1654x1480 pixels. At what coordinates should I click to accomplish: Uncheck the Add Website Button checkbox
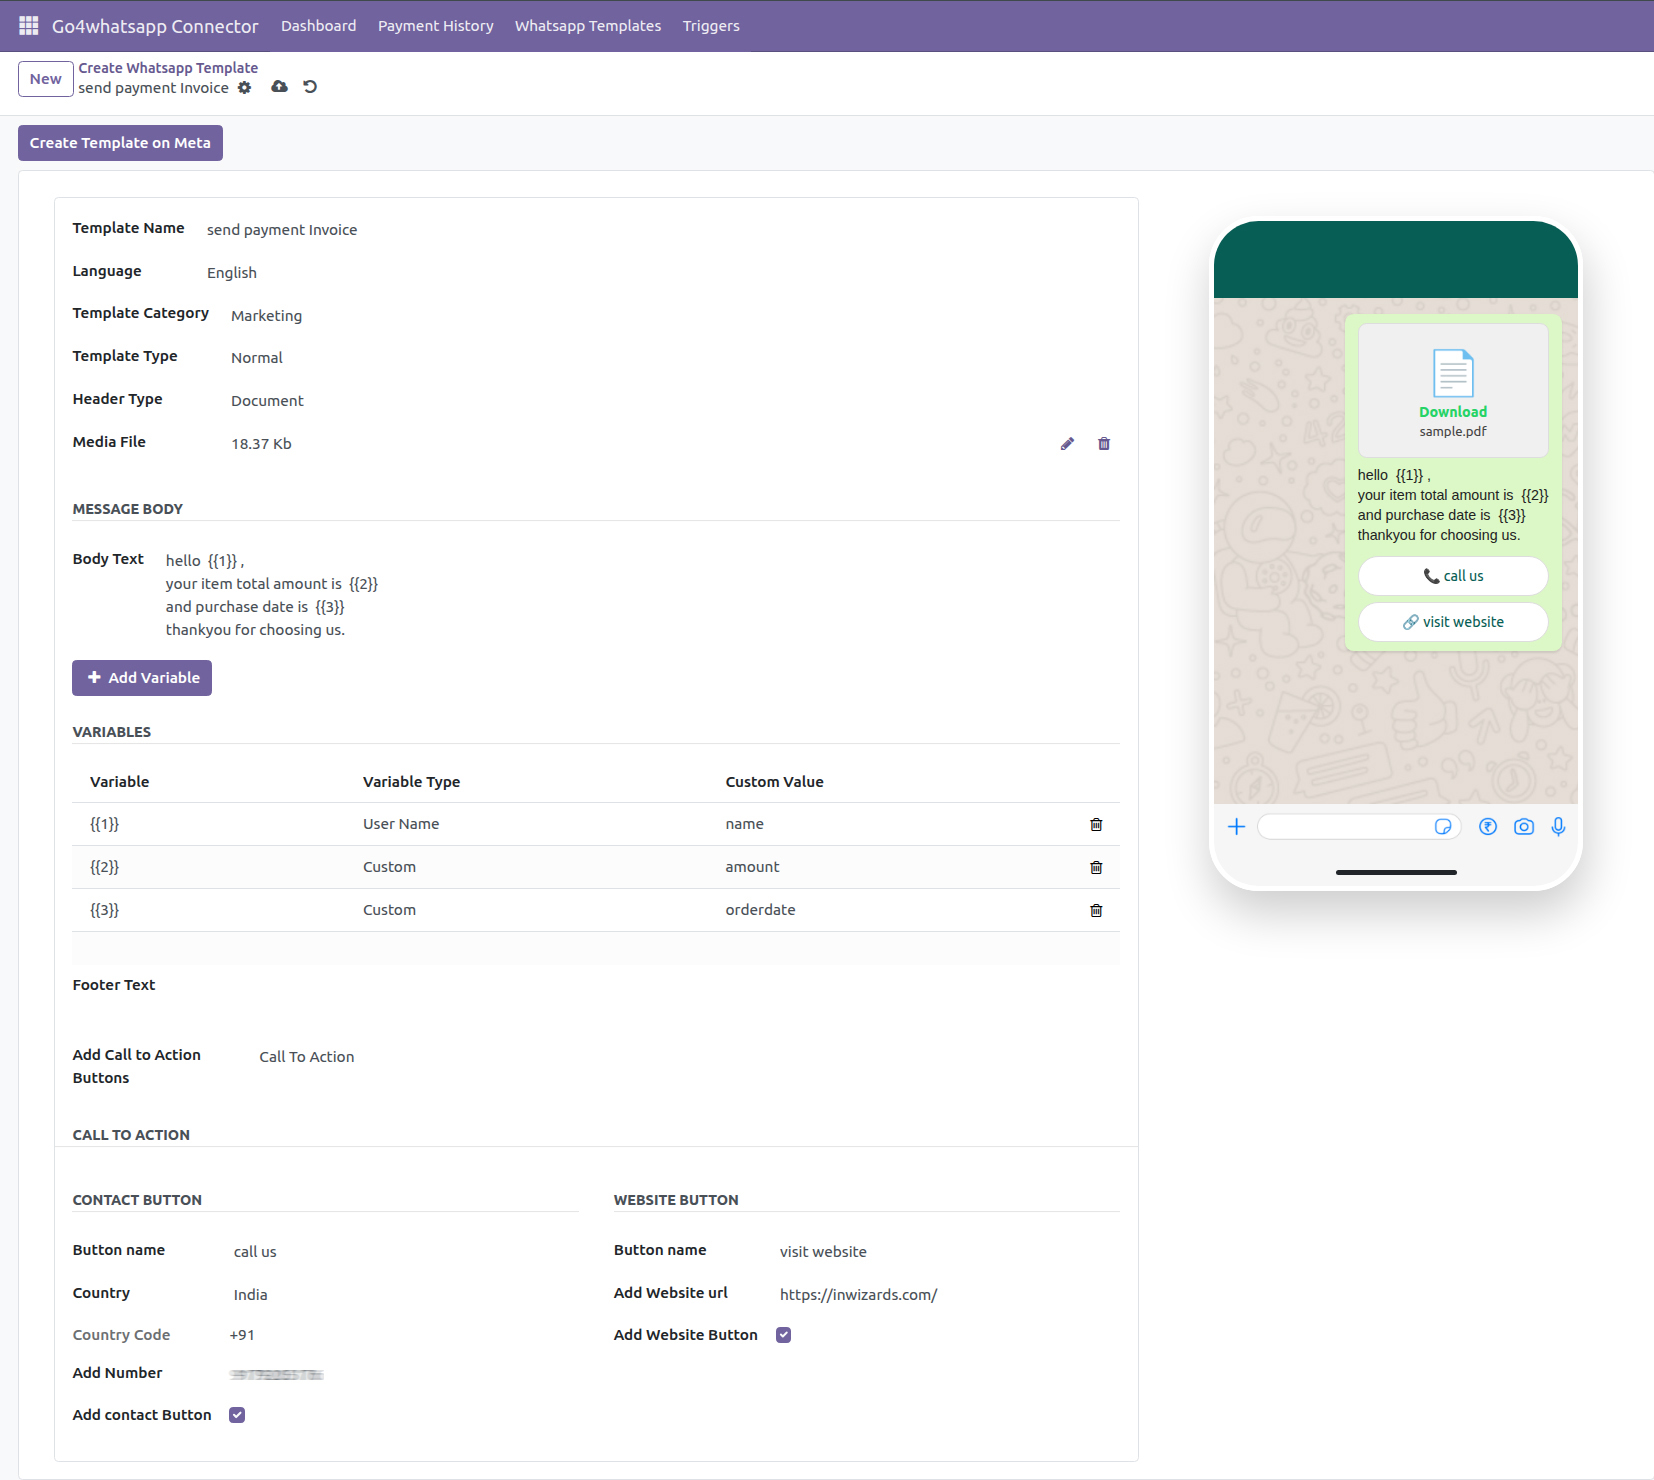click(784, 1335)
